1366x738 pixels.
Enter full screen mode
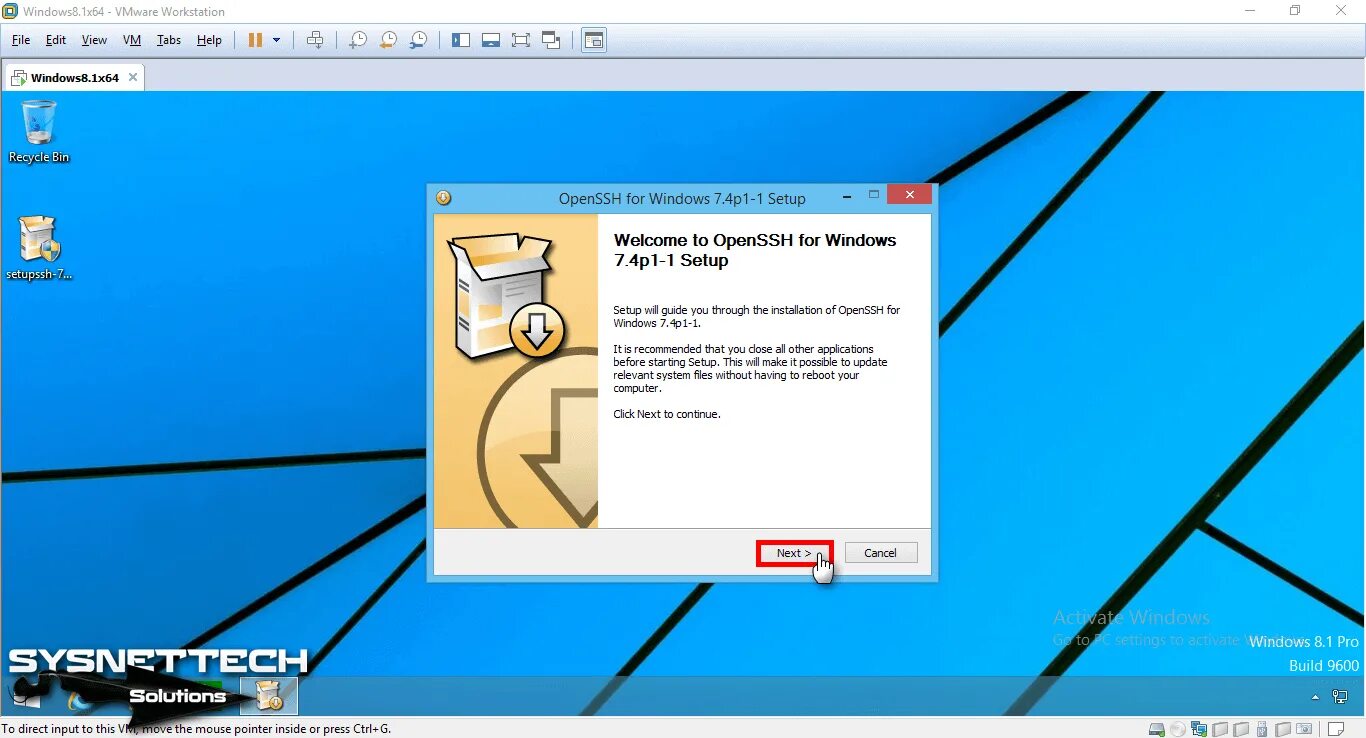click(520, 40)
